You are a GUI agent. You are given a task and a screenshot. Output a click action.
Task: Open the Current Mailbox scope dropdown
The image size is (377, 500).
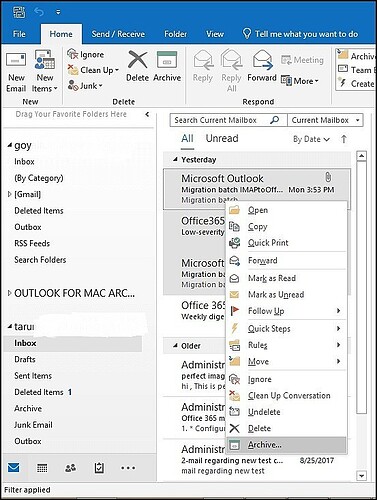[325, 120]
